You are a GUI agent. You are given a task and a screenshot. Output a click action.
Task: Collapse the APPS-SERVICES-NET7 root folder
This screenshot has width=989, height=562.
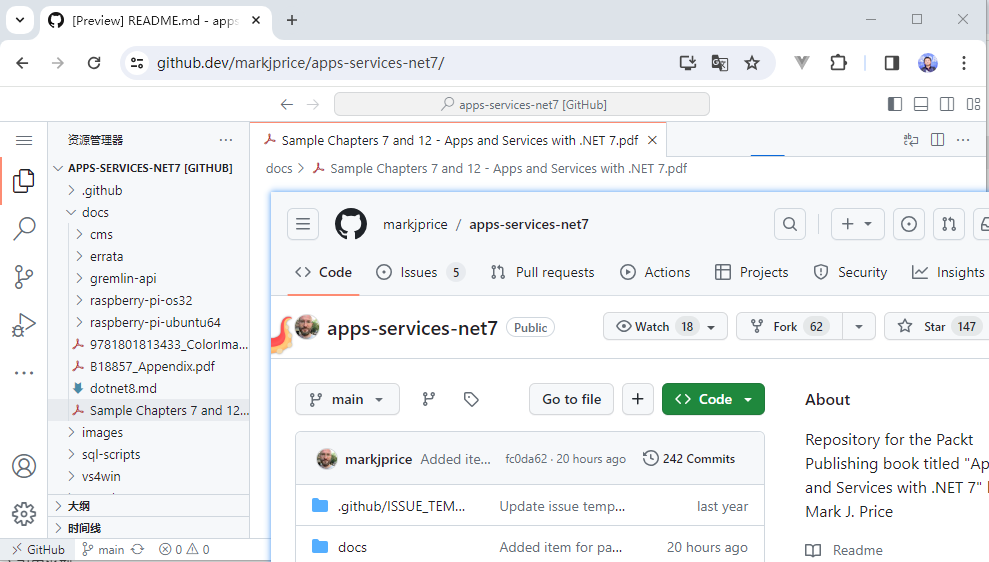pos(150,168)
